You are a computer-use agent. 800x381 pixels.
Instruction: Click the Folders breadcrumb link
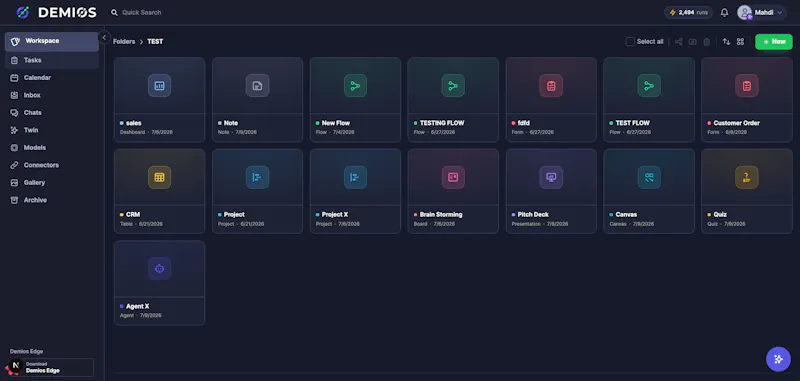point(124,42)
